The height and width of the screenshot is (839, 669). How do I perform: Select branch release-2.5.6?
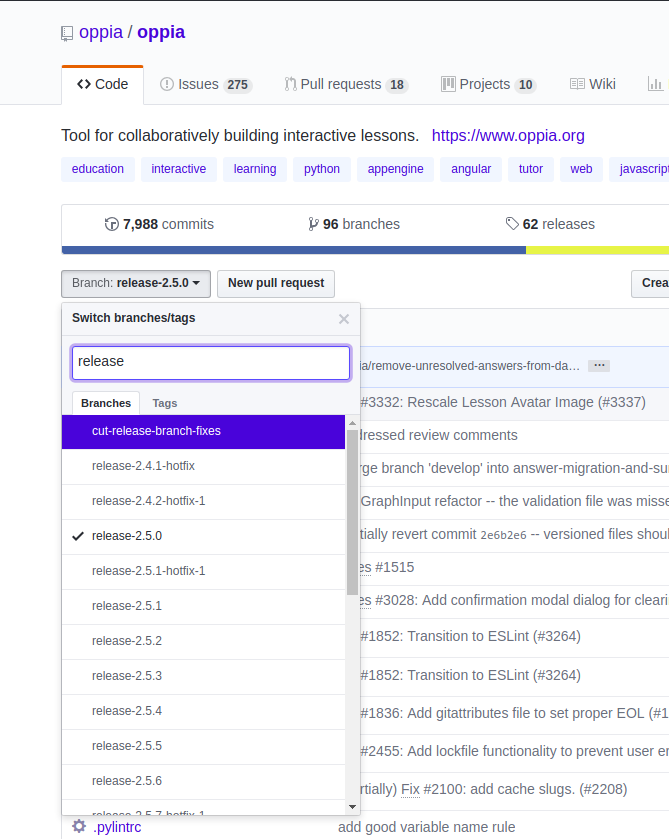pyautogui.click(x=203, y=781)
